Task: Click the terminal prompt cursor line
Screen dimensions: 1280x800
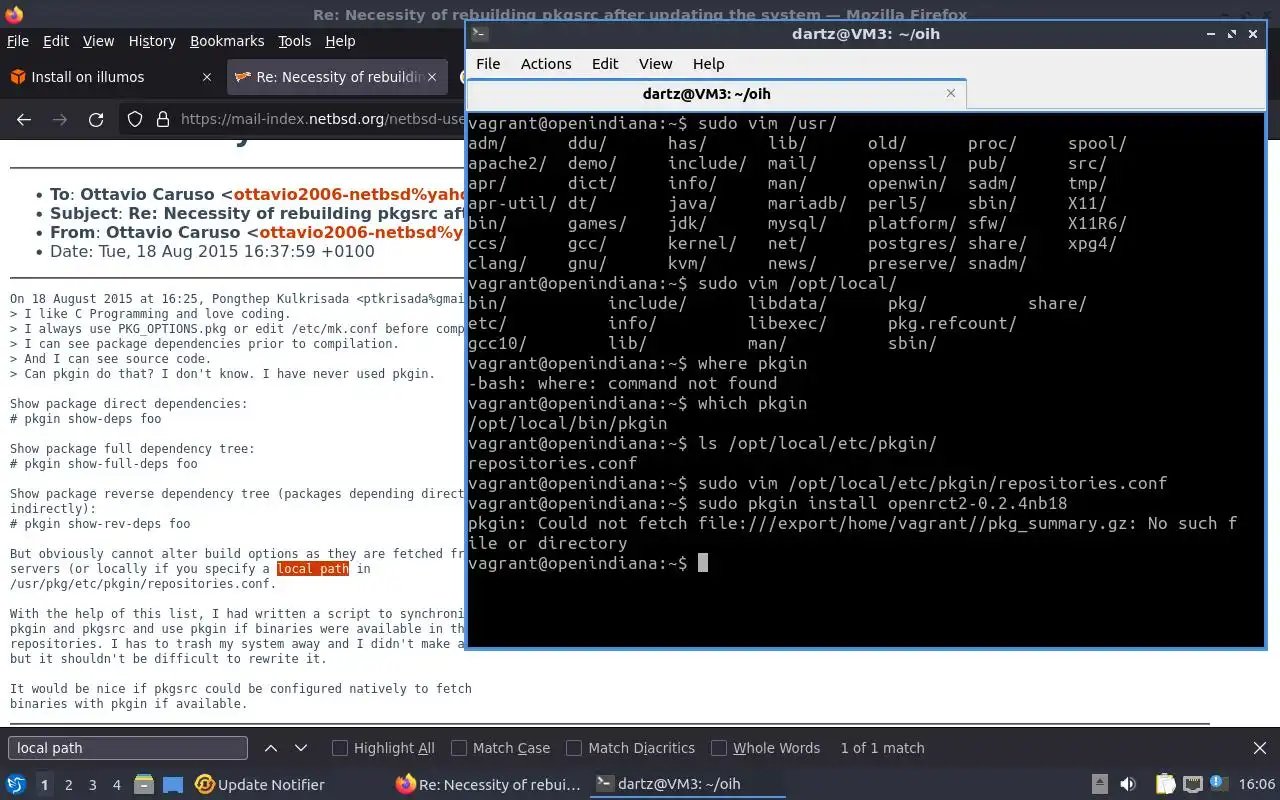Action: point(588,563)
